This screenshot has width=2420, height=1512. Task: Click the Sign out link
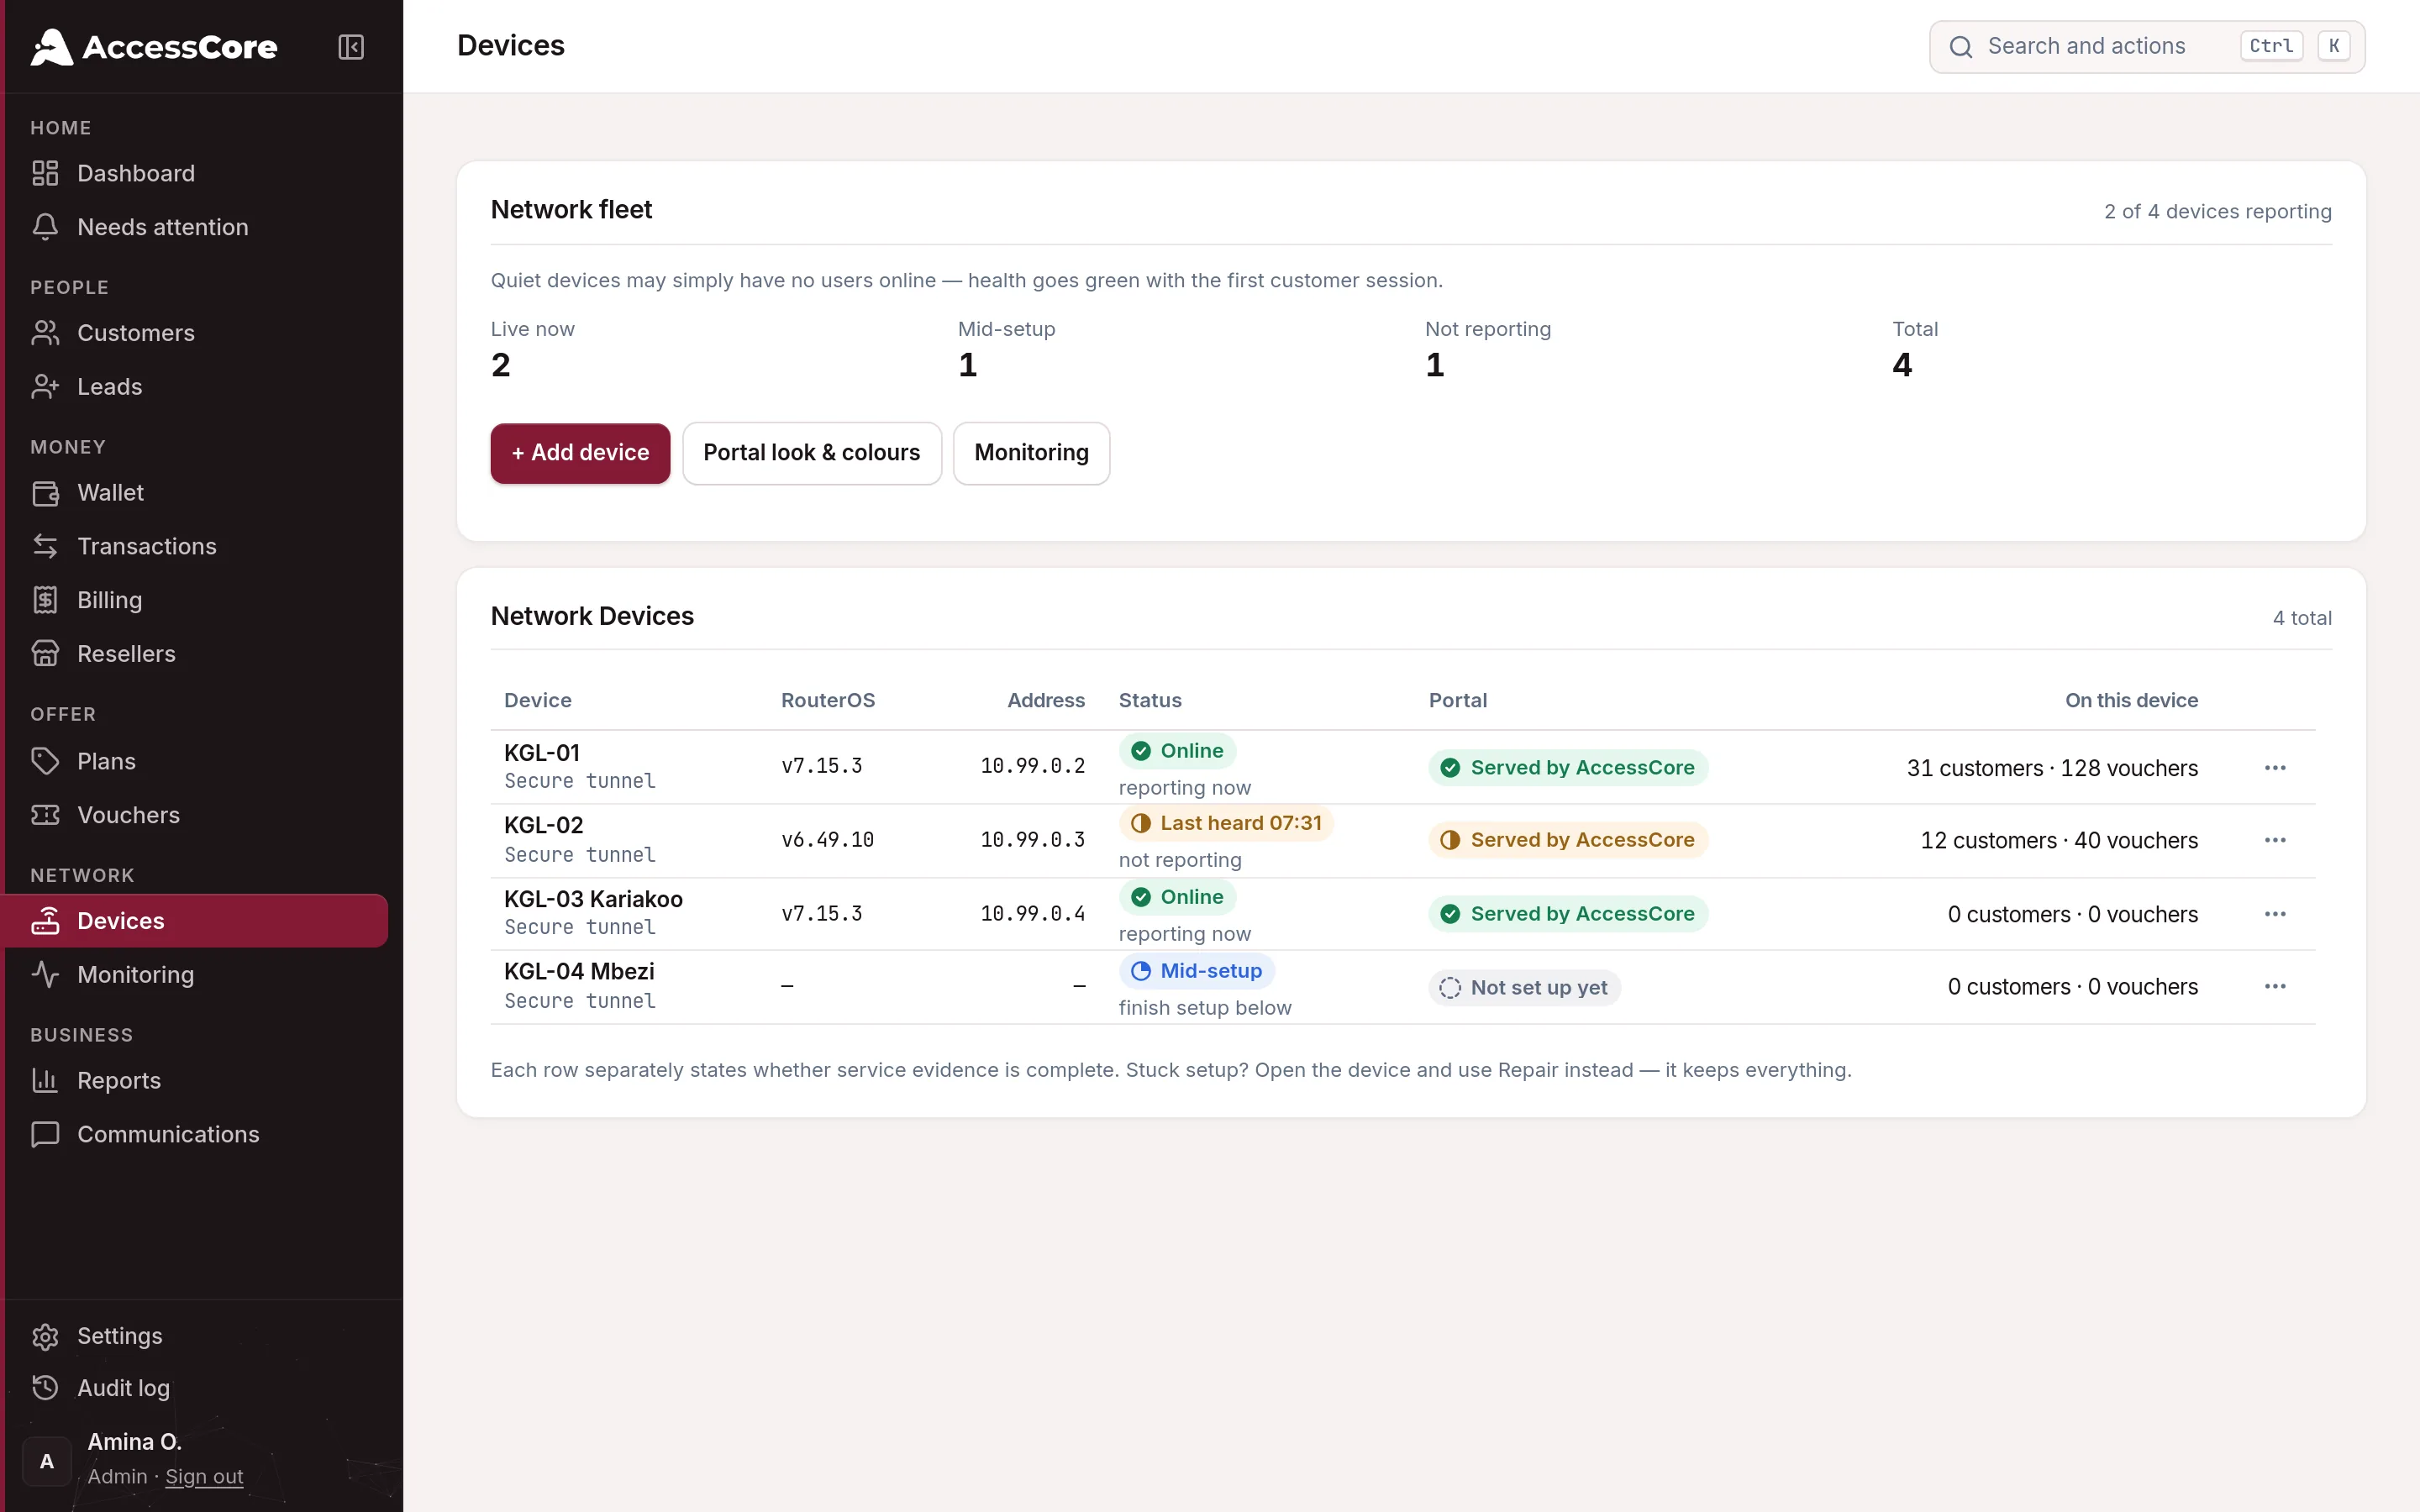tap(204, 1476)
